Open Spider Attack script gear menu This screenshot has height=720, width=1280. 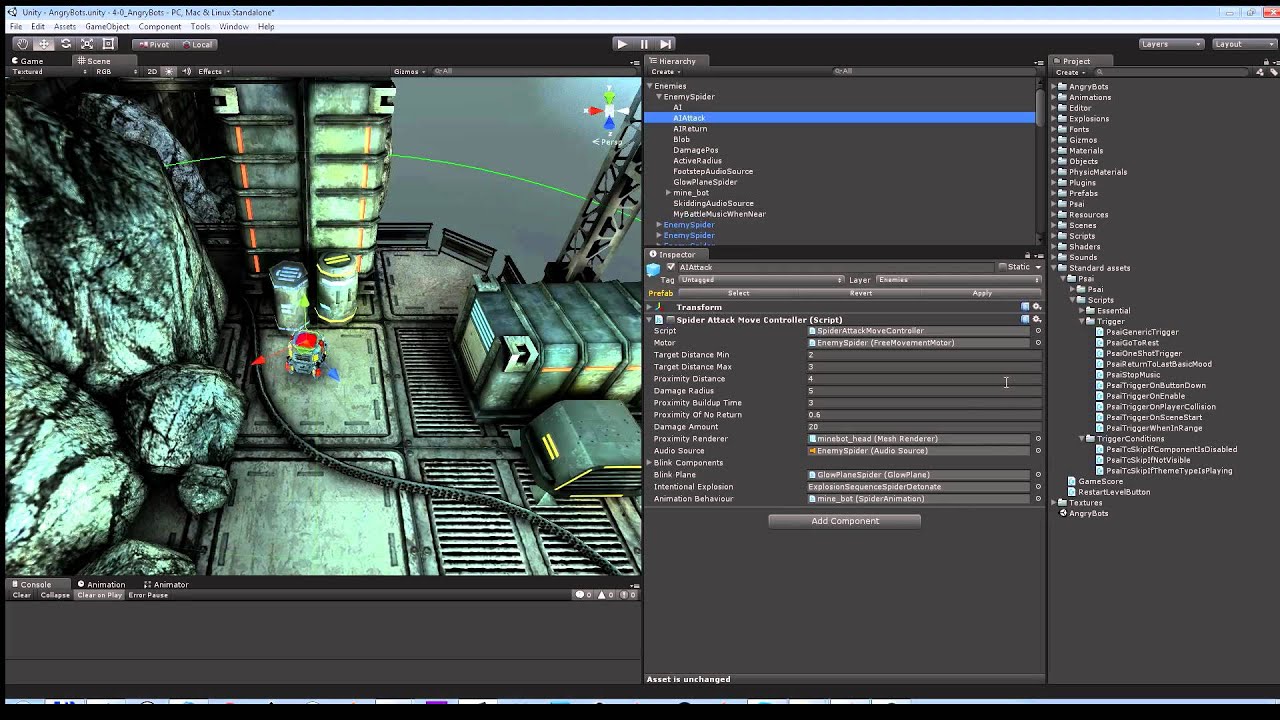[1037, 320]
